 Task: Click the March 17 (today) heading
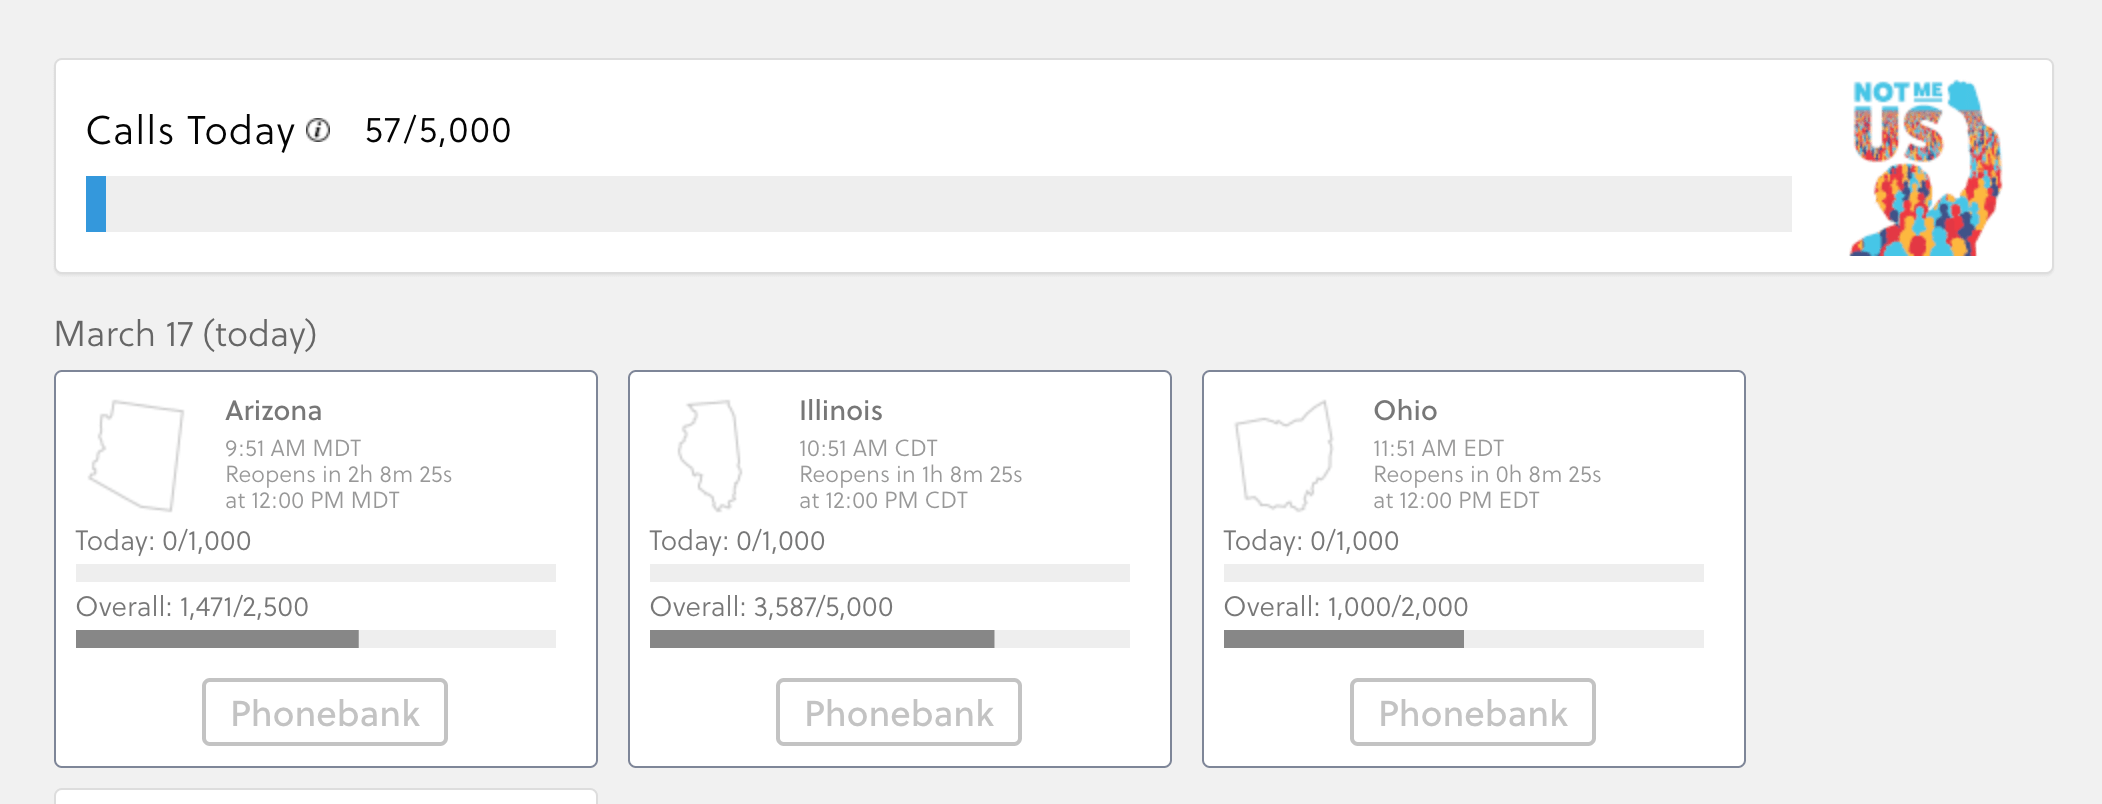tap(185, 334)
